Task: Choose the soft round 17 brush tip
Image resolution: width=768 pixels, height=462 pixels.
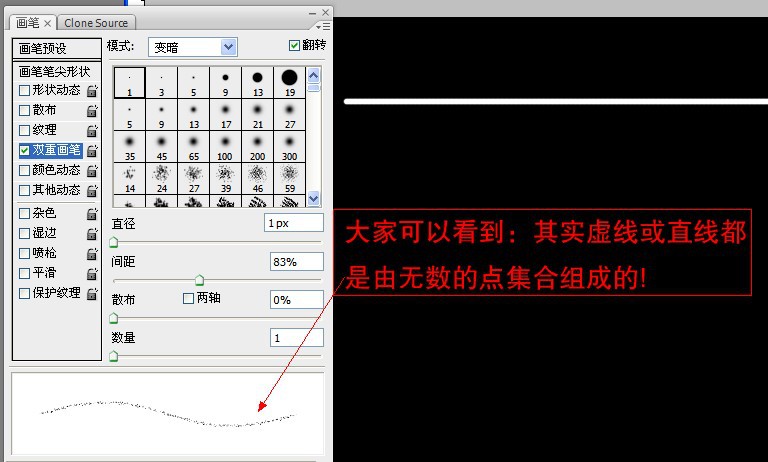Action: pyautogui.click(x=225, y=115)
